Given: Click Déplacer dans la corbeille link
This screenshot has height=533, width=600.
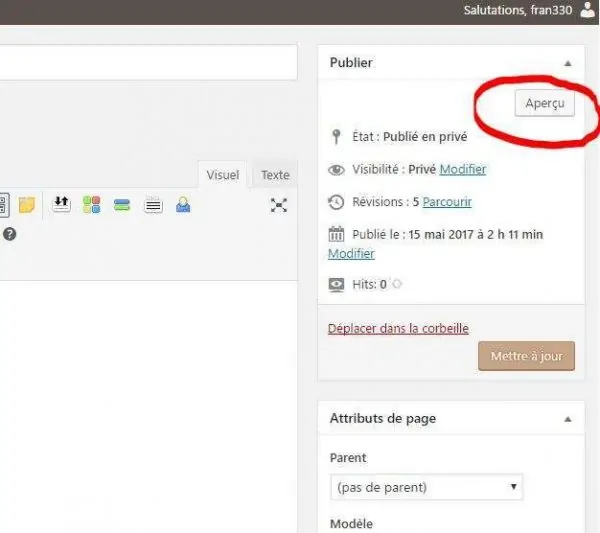Looking at the screenshot, I should tap(398, 328).
